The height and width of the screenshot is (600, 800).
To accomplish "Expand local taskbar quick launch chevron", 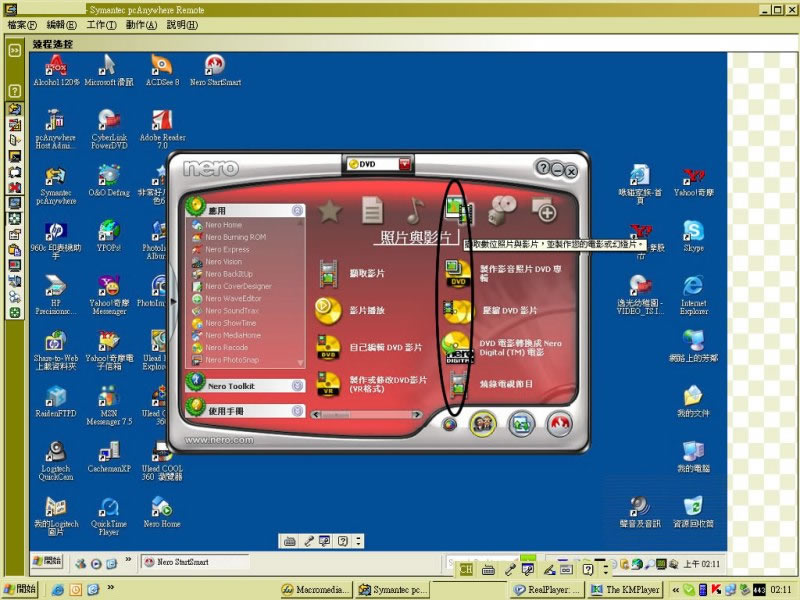I will point(111,587).
